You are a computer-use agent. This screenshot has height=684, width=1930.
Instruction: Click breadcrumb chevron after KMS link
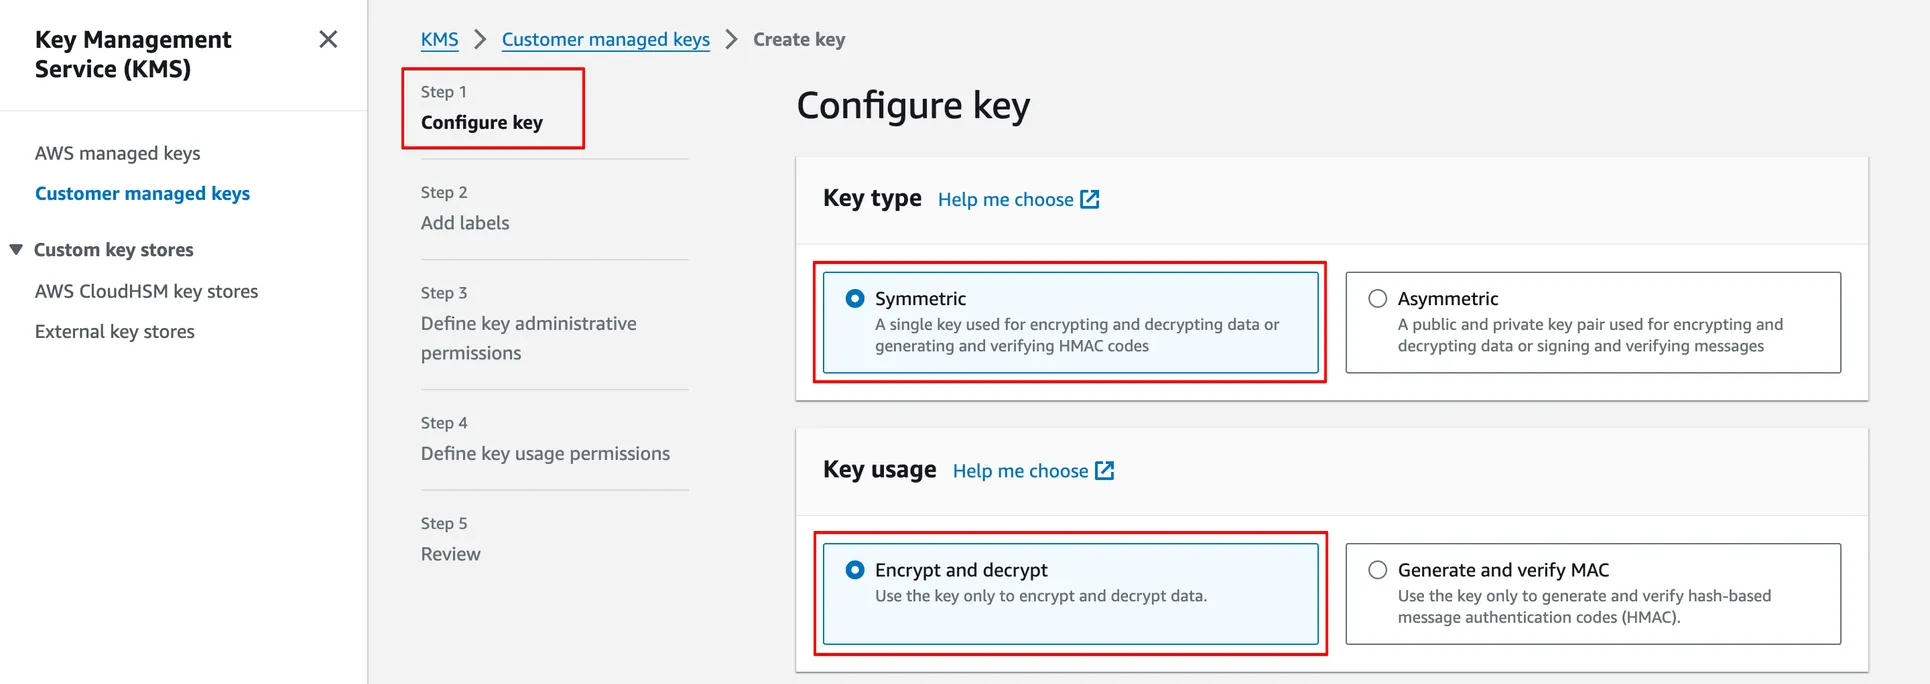(480, 39)
